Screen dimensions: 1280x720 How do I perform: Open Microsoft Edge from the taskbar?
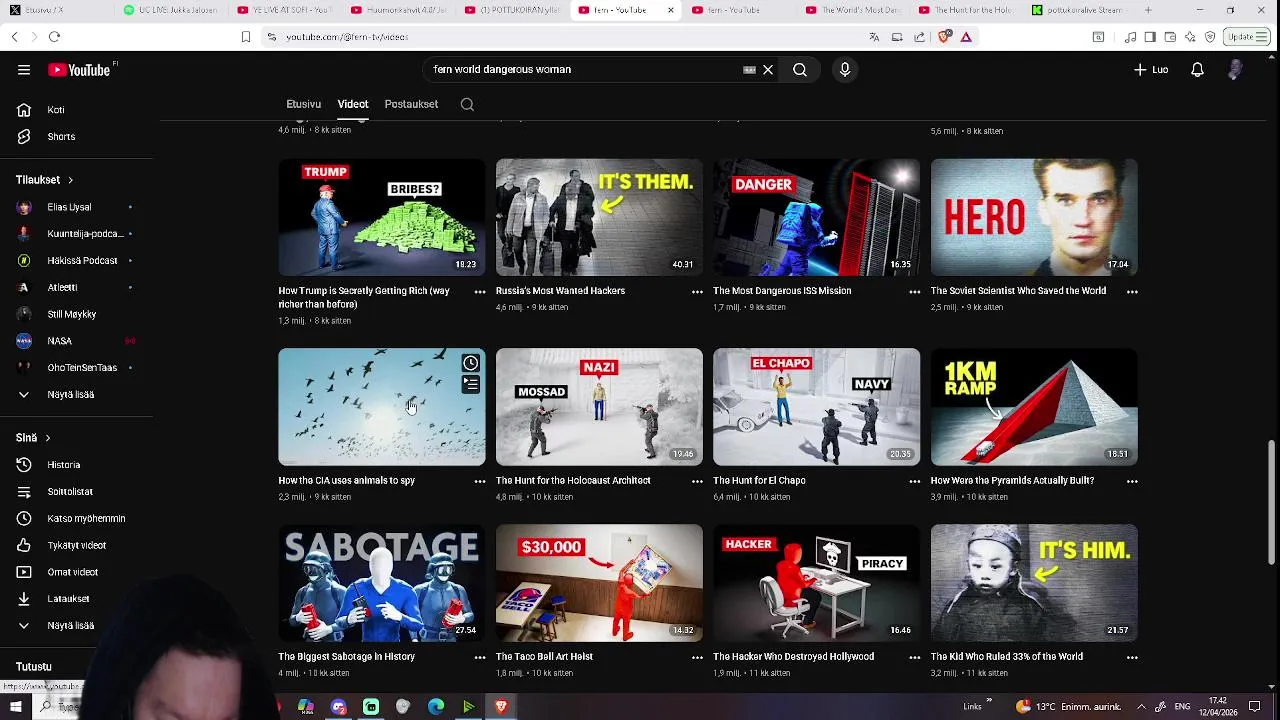[436, 707]
